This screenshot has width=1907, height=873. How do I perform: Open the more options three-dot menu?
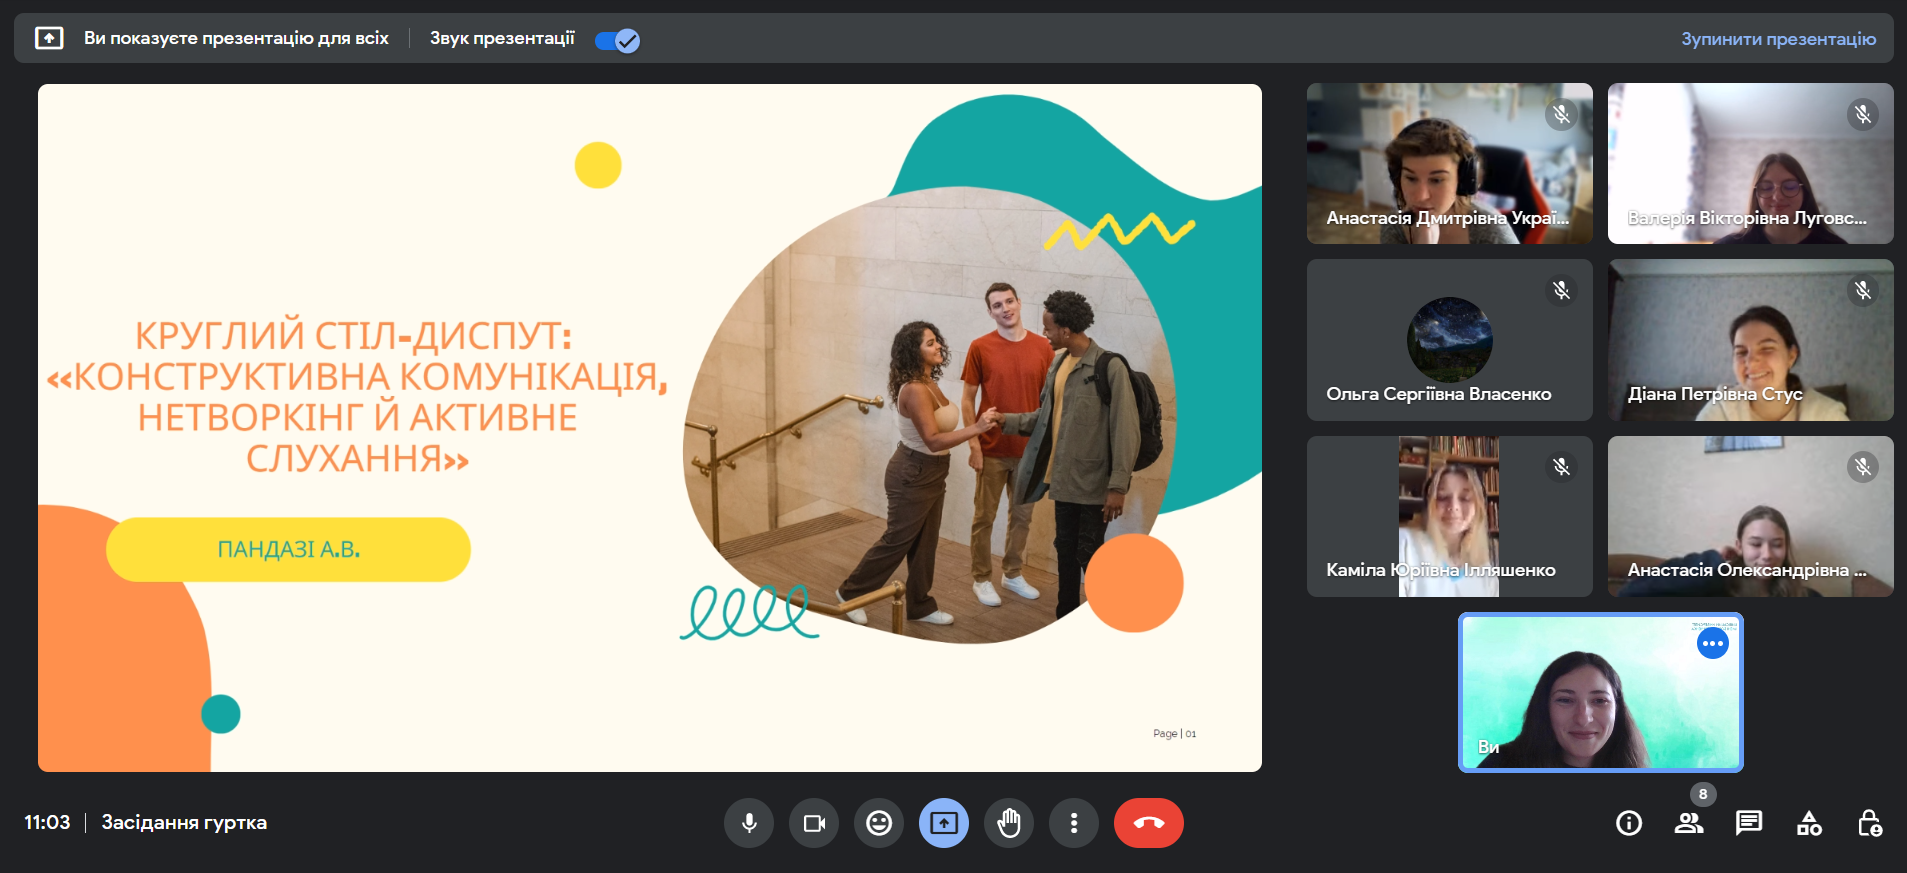(1074, 823)
